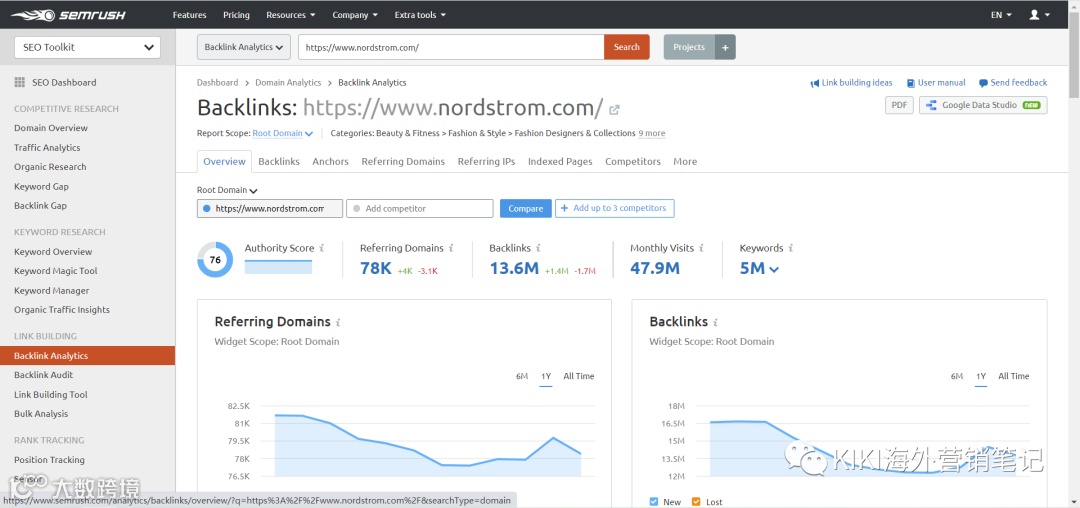Image resolution: width=1080 pixels, height=508 pixels.
Task: Open Organic Traffic Insights in sidebar
Action: 62,310
